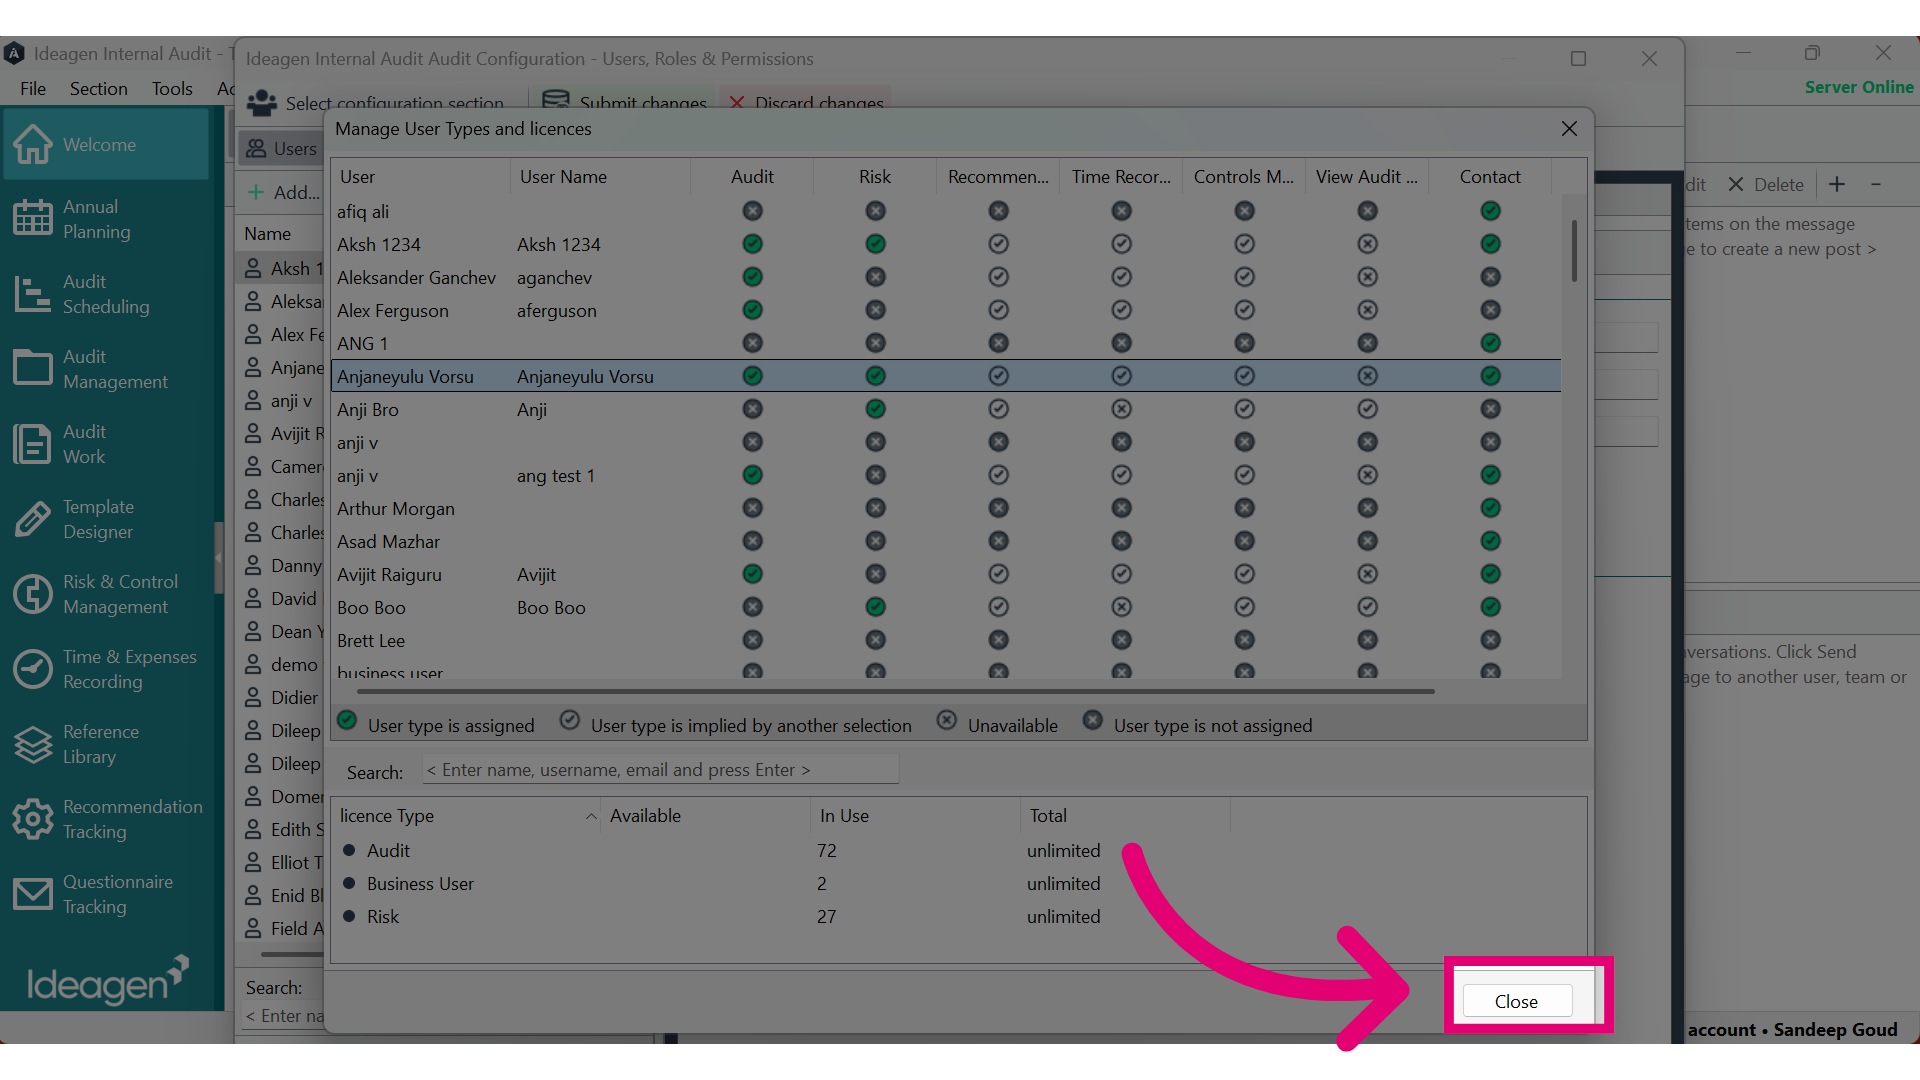Click the vertical scrollbar of user list

[1574, 251]
